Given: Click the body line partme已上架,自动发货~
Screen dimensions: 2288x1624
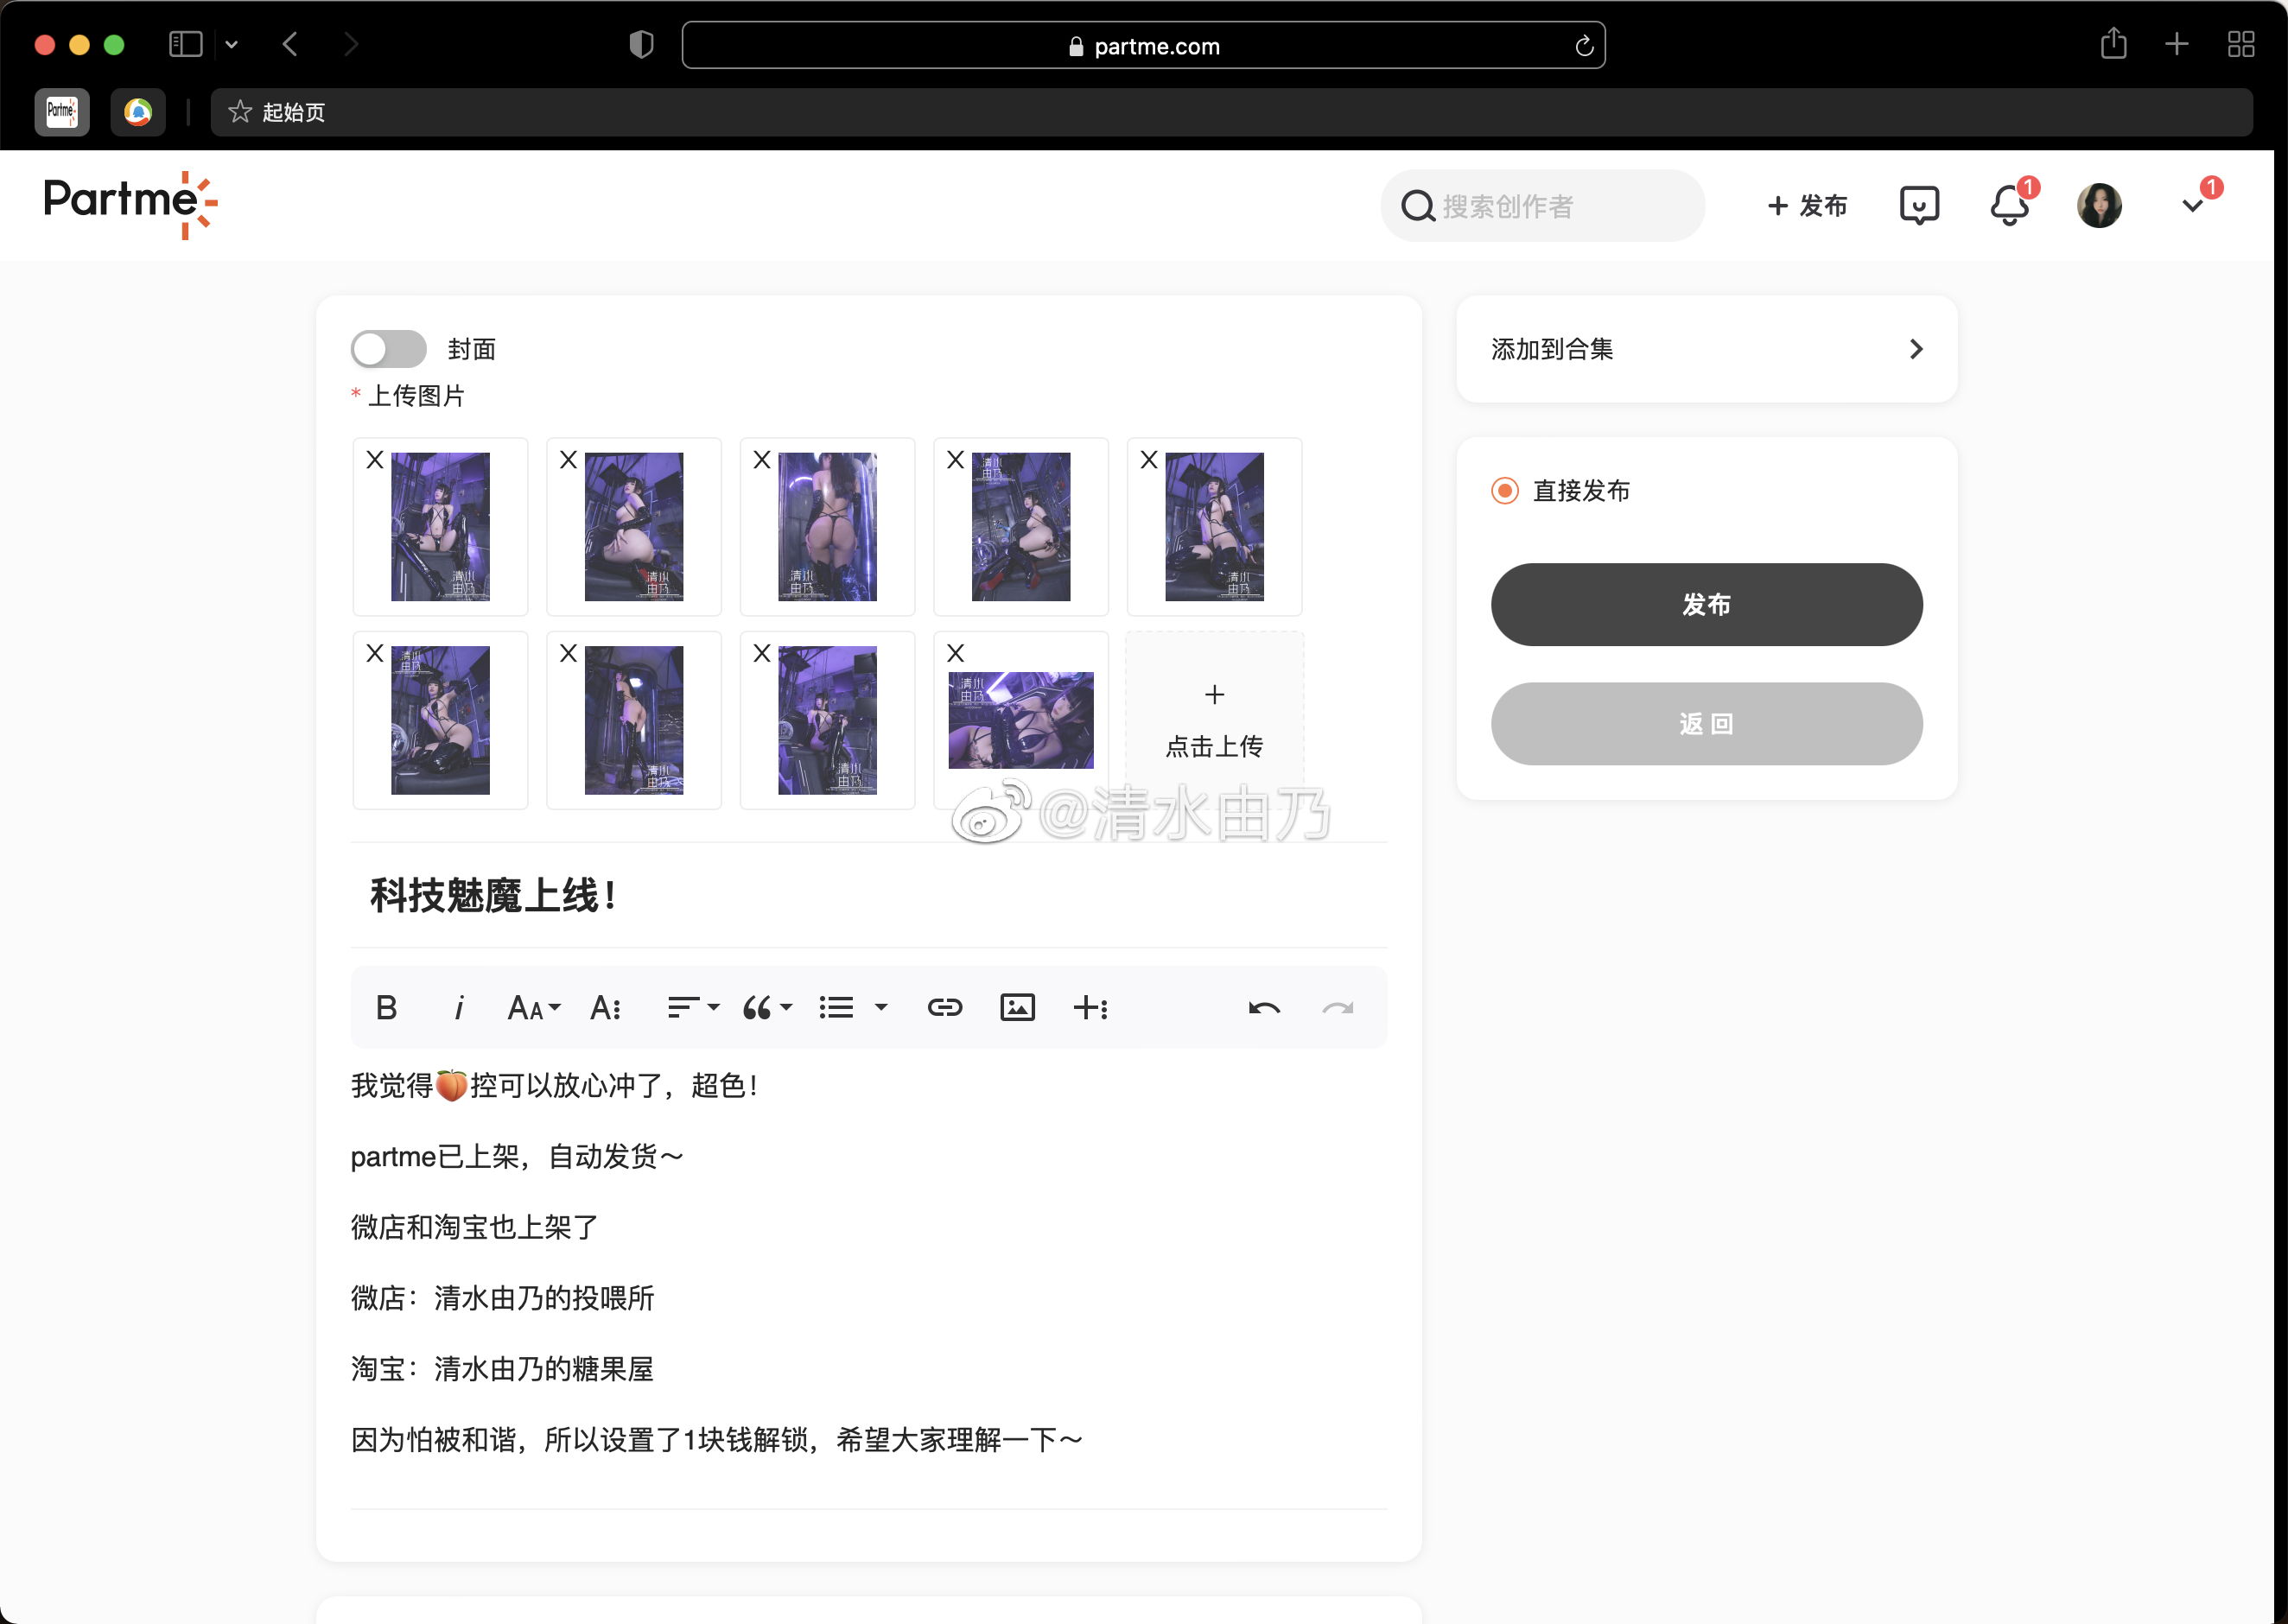Looking at the screenshot, I should coord(517,1156).
